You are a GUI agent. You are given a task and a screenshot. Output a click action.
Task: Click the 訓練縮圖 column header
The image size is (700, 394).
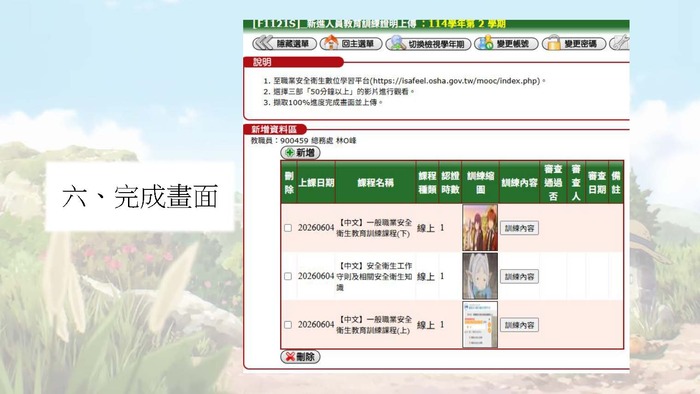click(480, 182)
